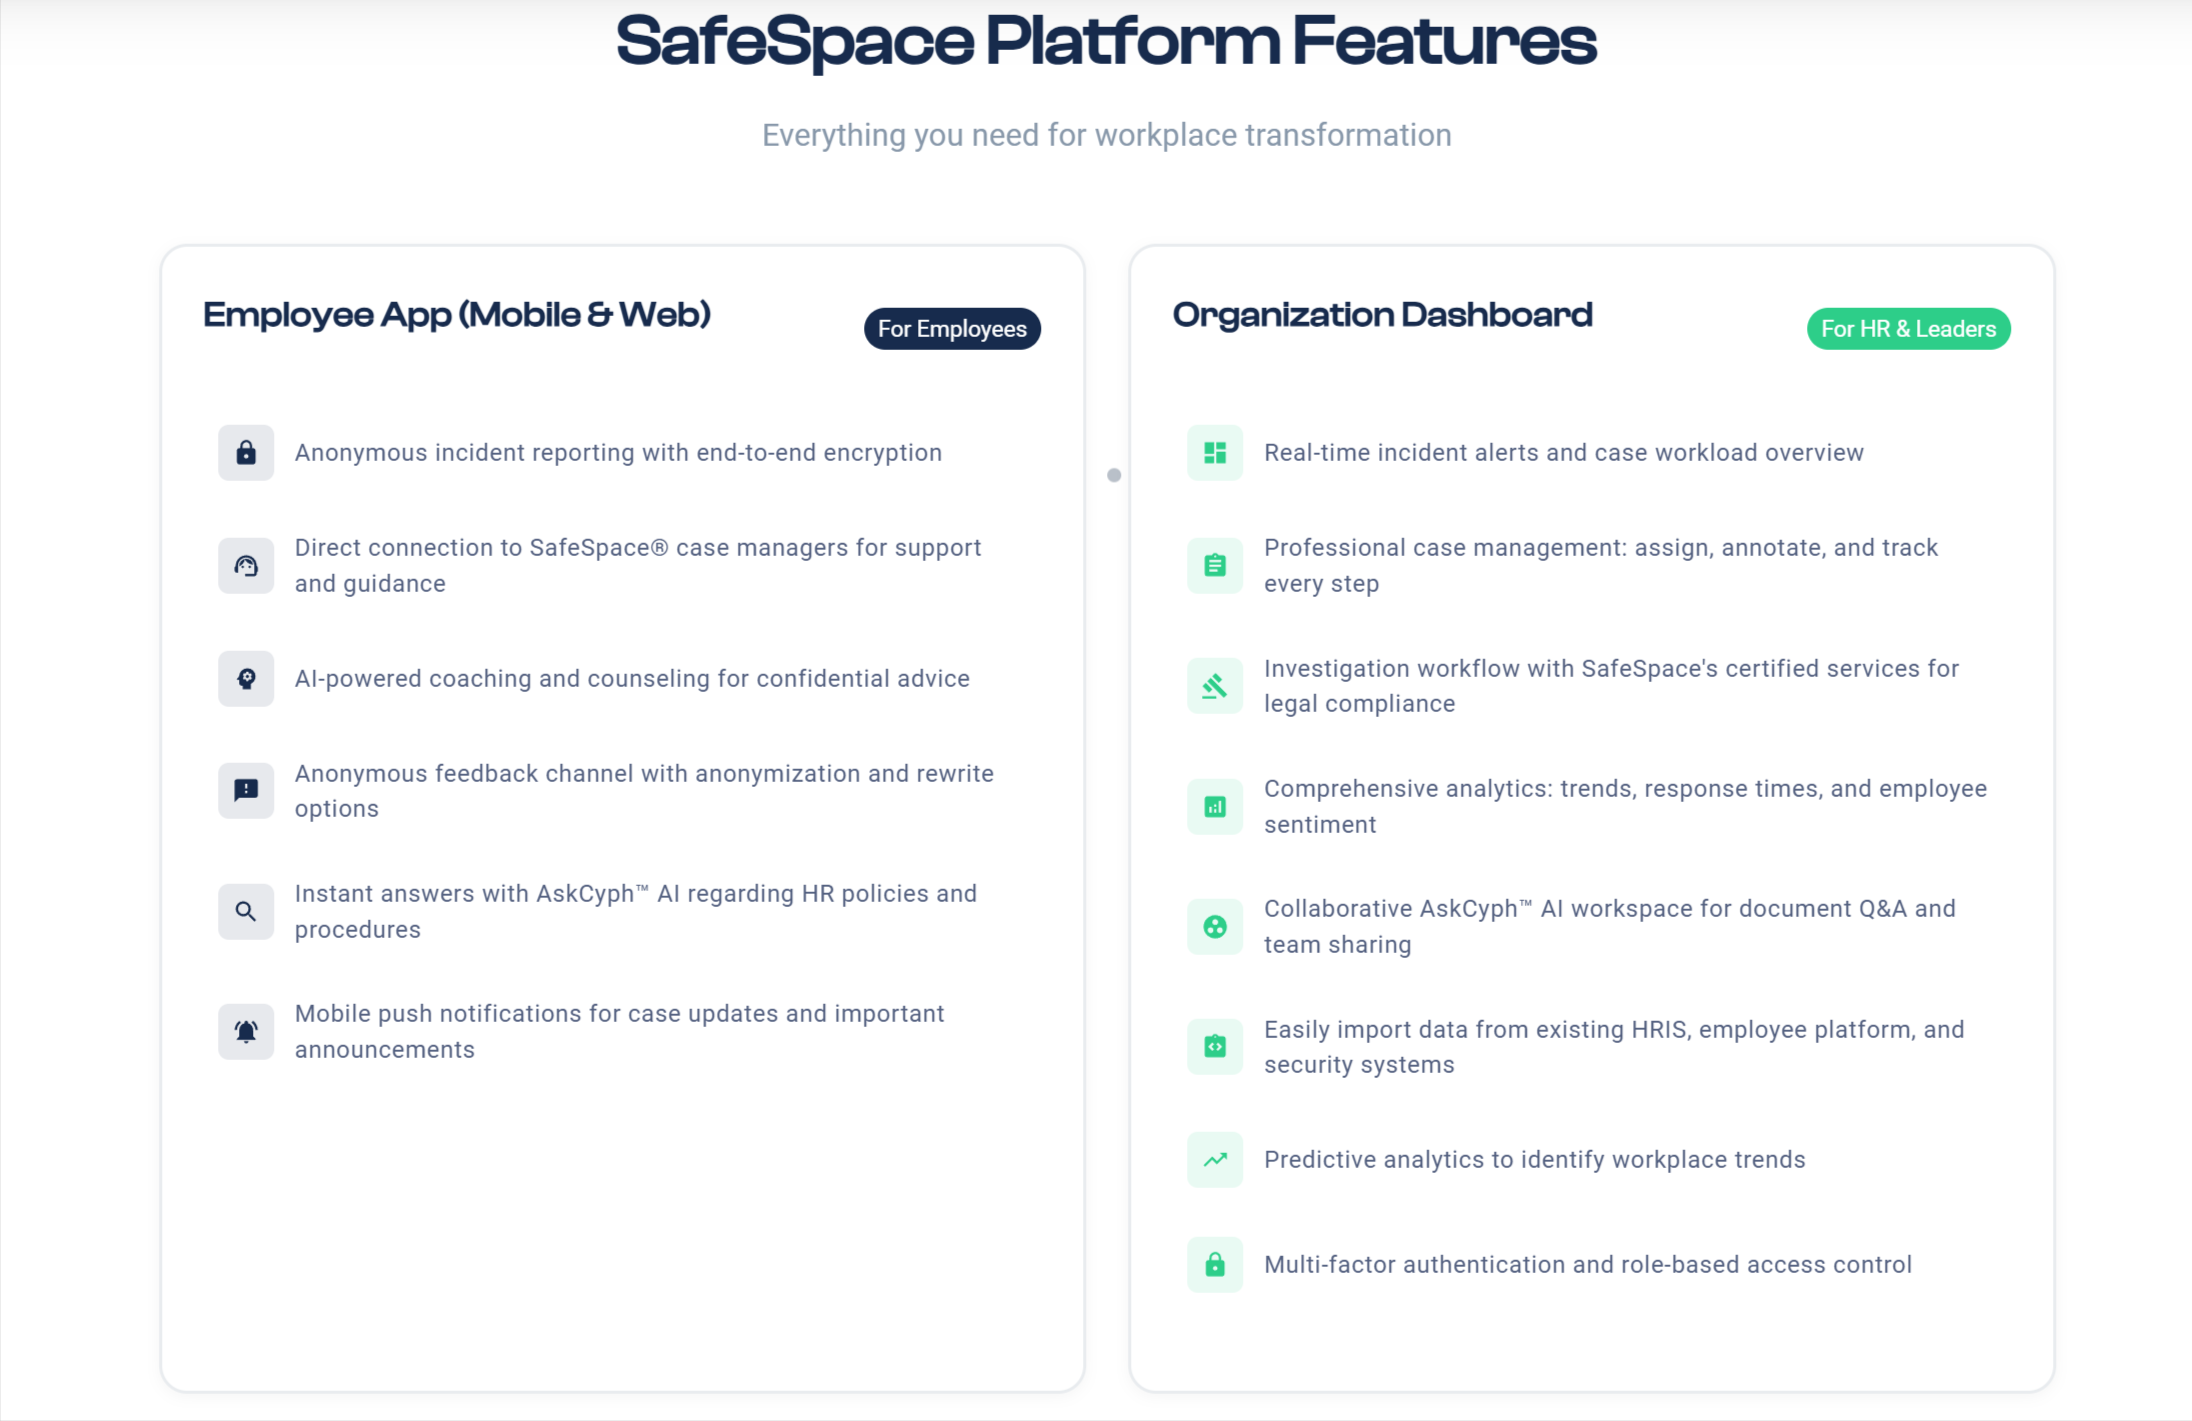Click the magnifier icon for AskCyph answers
This screenshot has height=1421, width=2192.
click(246, 911)
